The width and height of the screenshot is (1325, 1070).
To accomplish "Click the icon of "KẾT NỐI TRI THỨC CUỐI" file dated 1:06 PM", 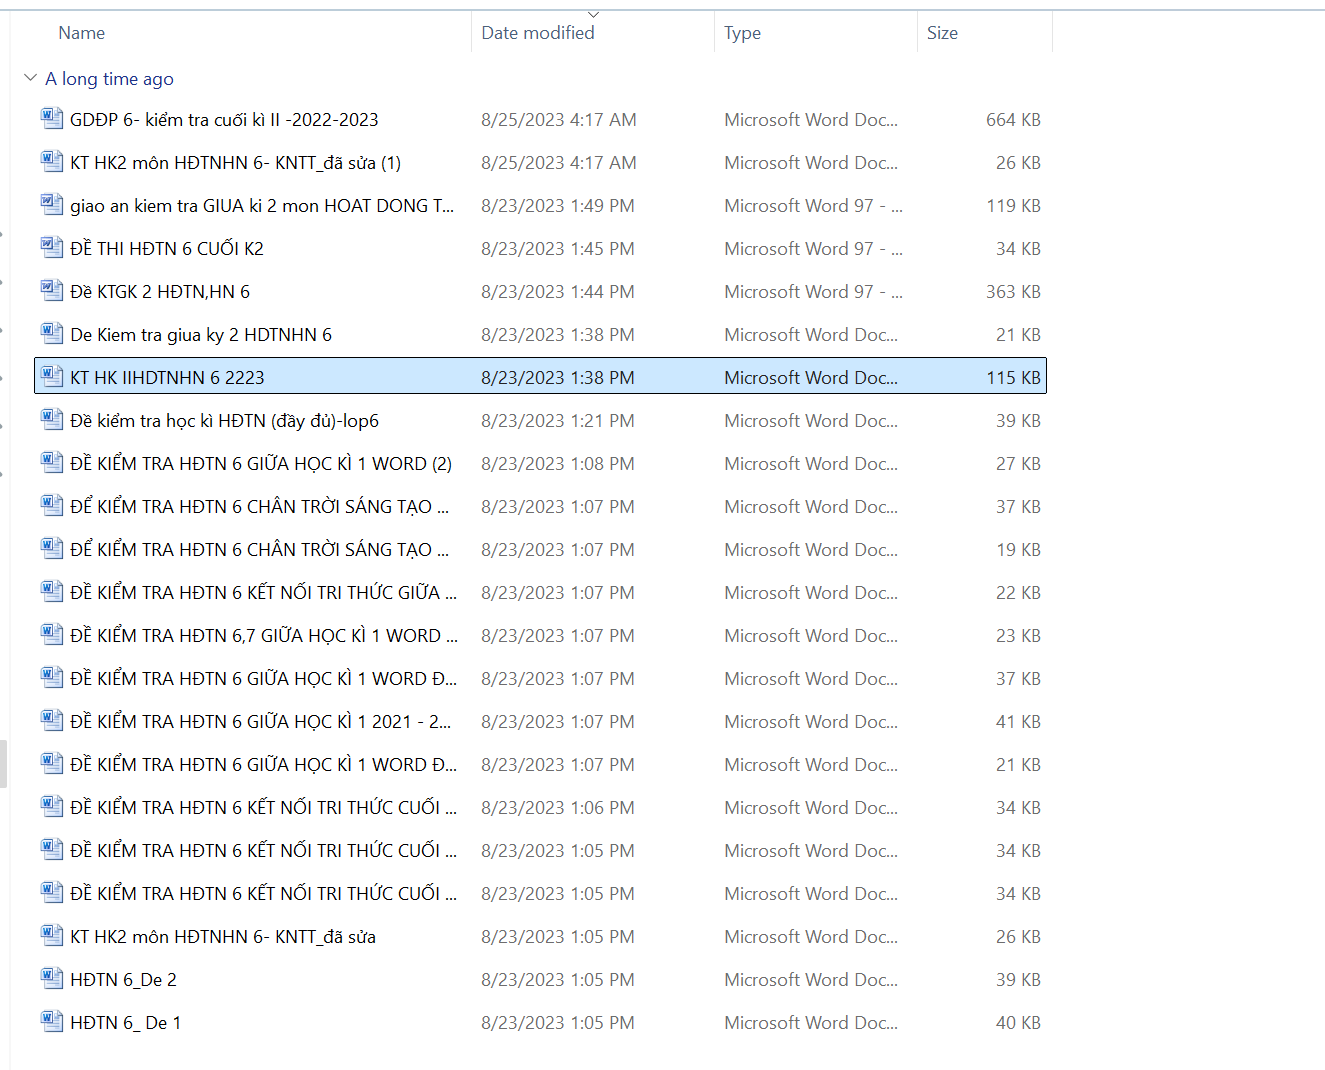I will pos(52,807).
